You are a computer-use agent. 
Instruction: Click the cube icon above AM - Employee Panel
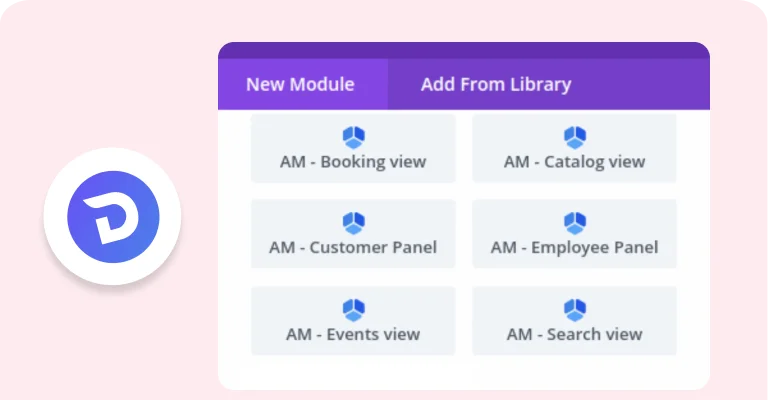pos(575,223)
